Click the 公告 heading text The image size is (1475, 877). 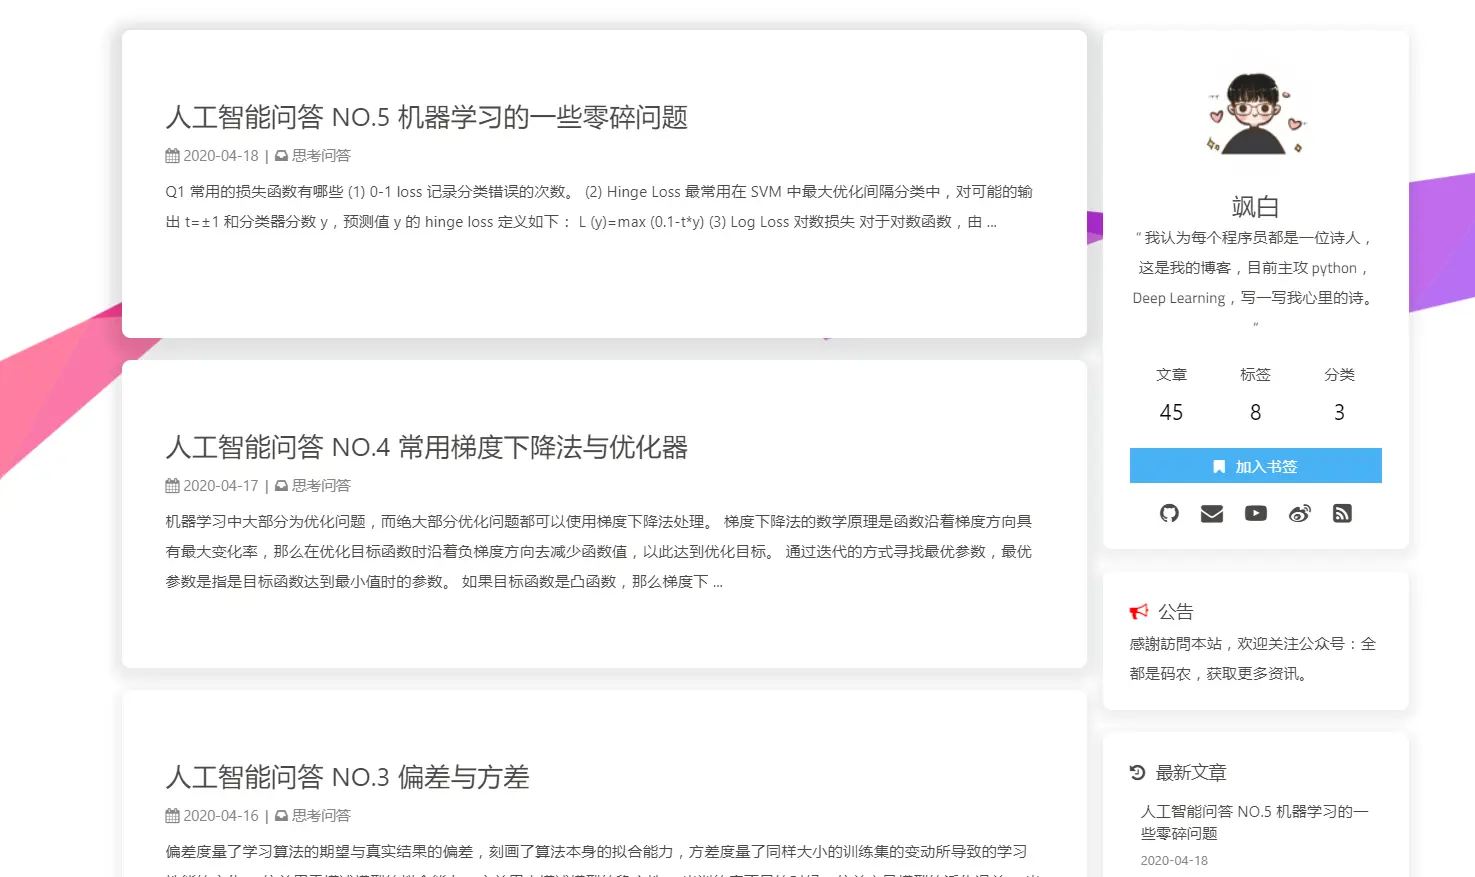point(1176,612)
